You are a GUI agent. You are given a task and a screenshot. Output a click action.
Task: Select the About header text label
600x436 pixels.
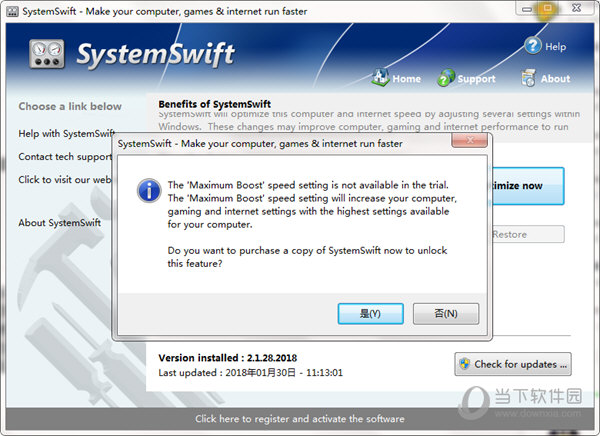point(555,79)
